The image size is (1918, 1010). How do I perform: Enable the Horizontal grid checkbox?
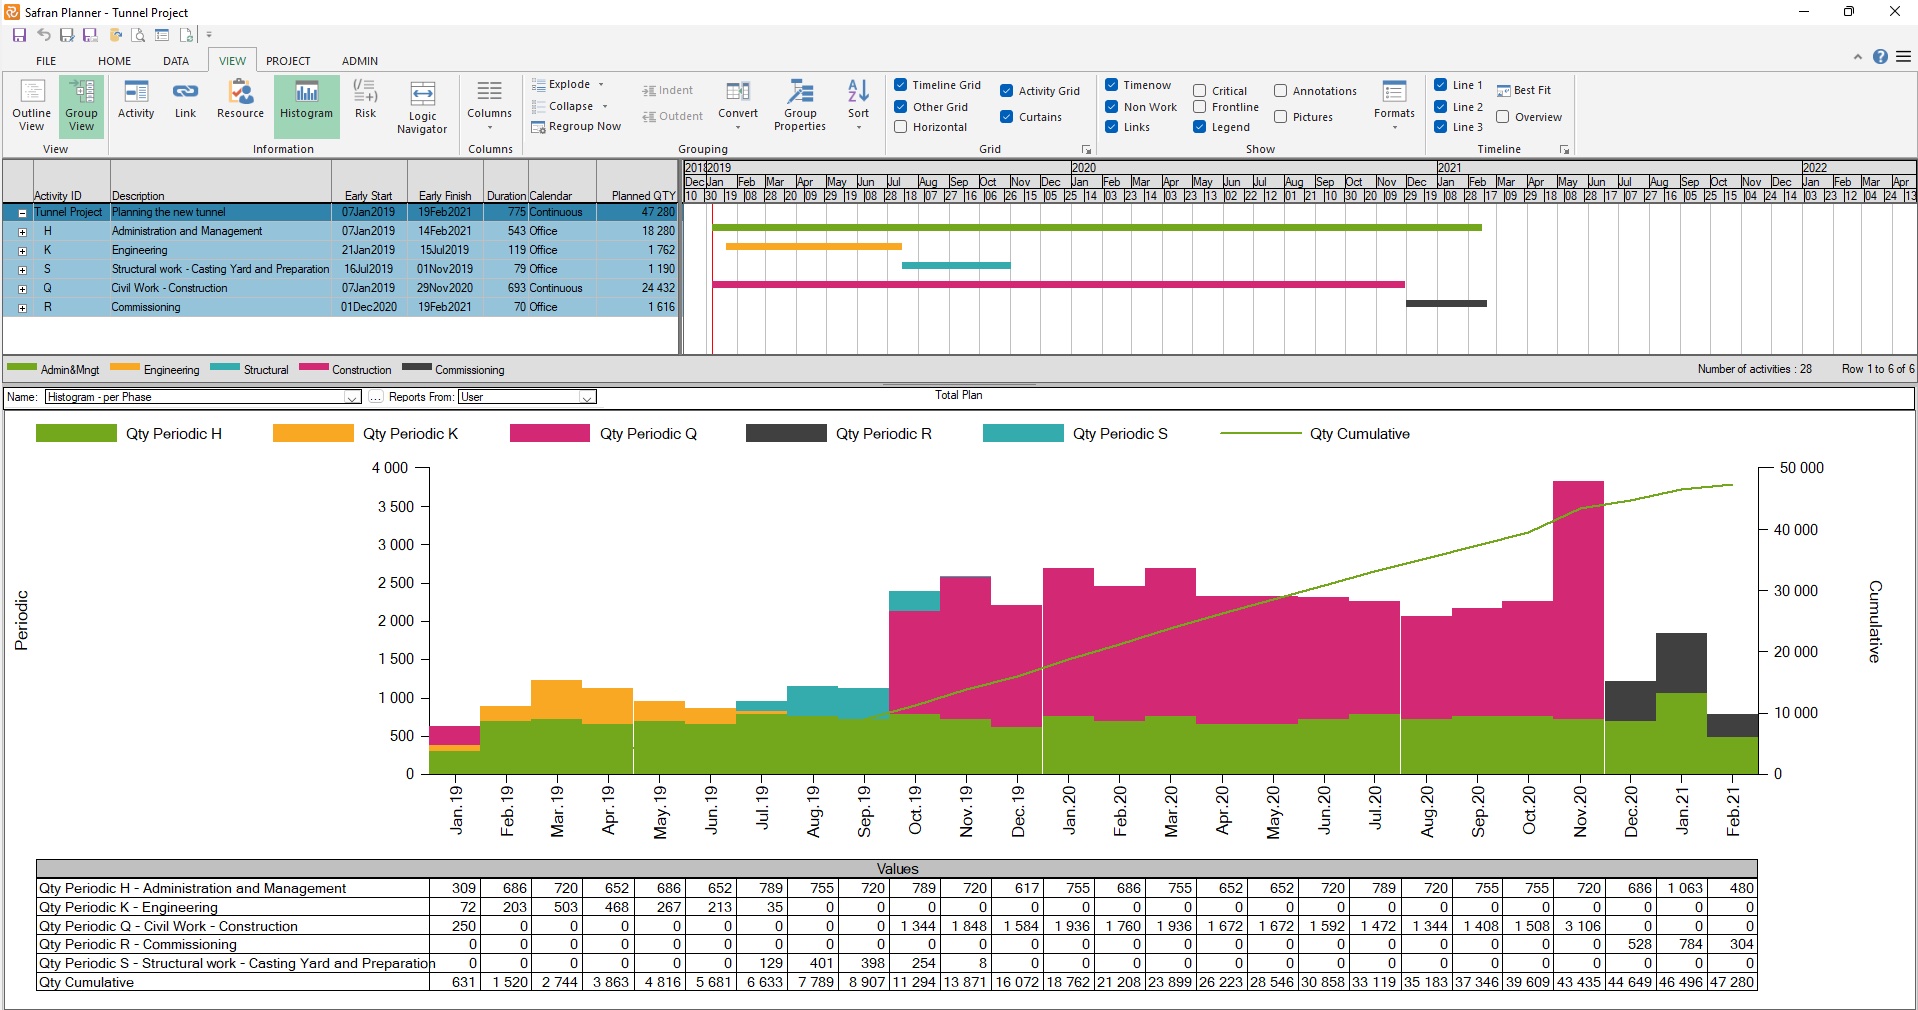[901, 127]
